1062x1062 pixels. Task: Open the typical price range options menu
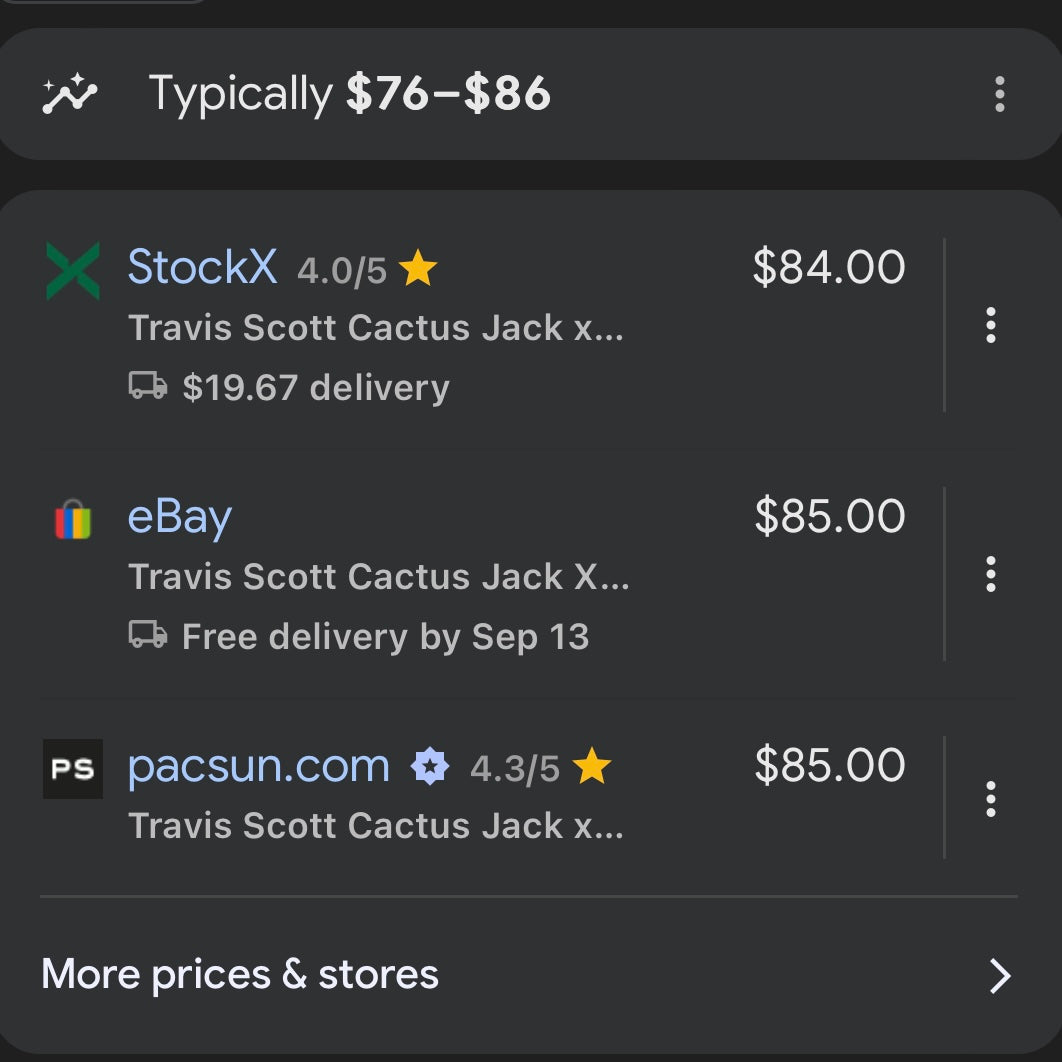pyautogui.click(x=999, y=95)
